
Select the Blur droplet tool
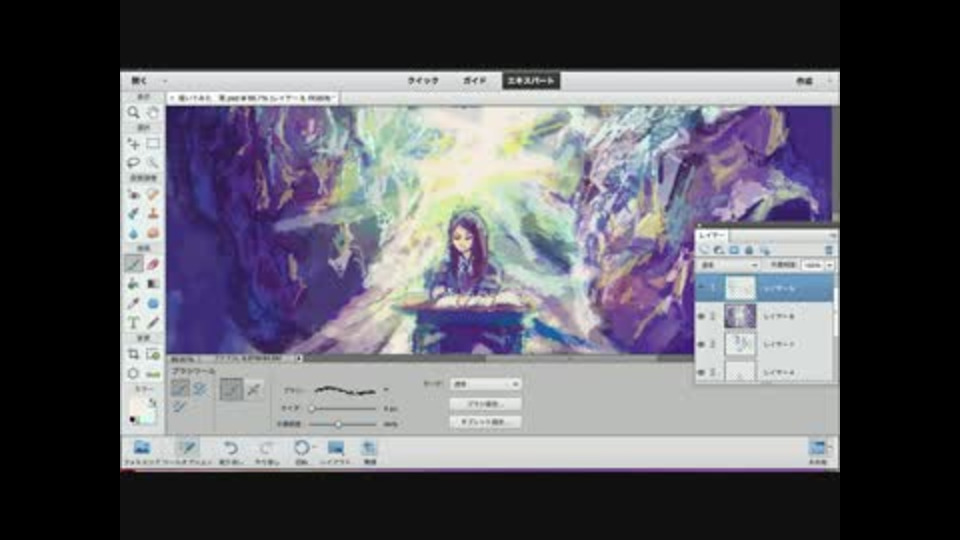133,233
